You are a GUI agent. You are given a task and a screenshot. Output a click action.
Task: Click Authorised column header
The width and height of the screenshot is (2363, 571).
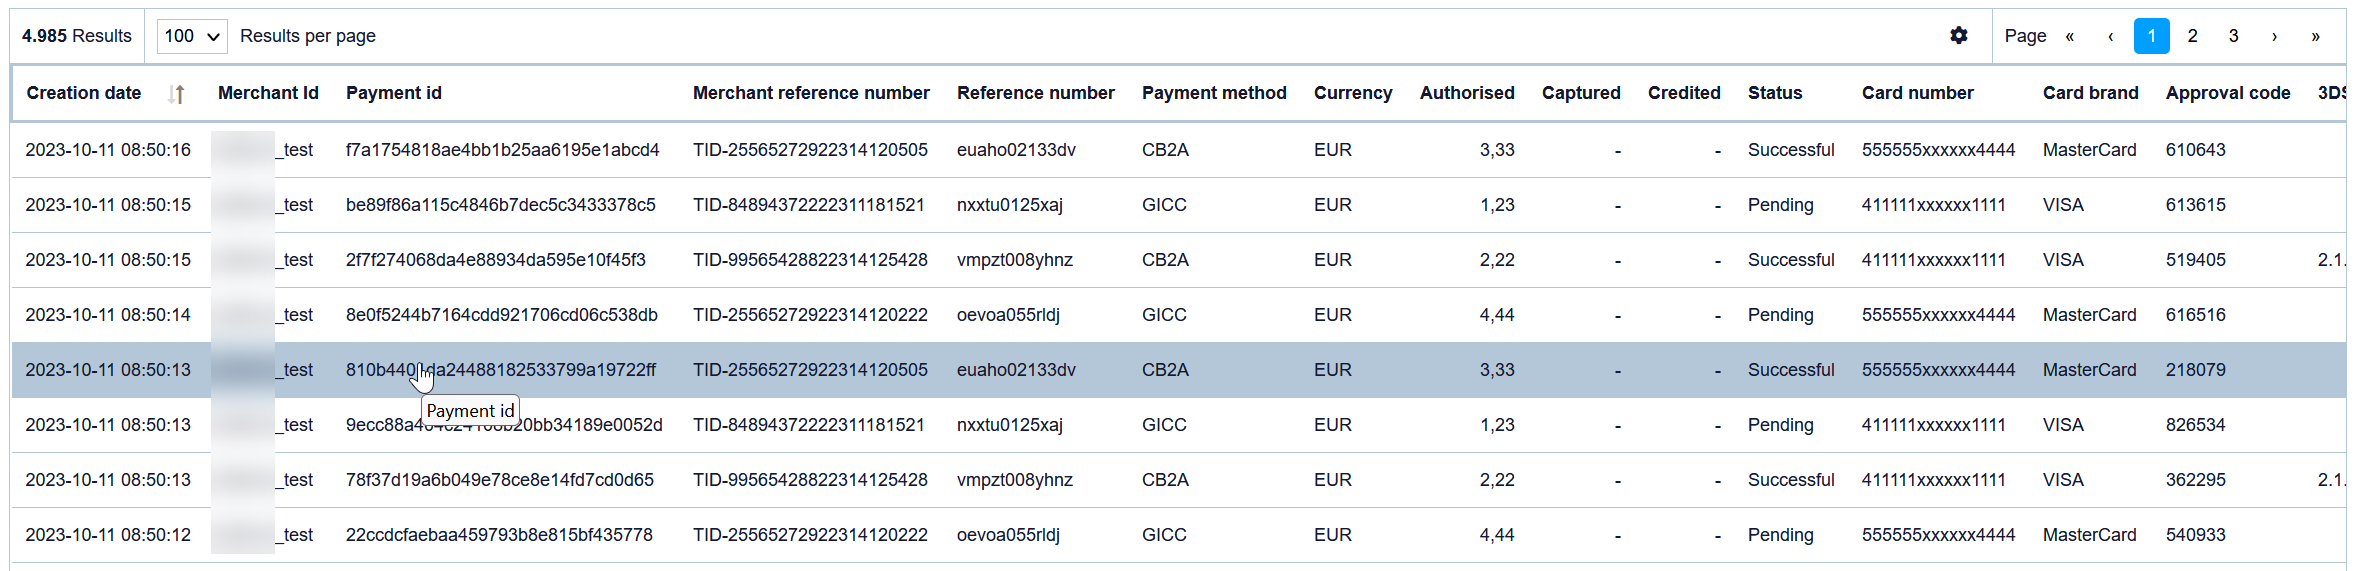coord(1466,93)
